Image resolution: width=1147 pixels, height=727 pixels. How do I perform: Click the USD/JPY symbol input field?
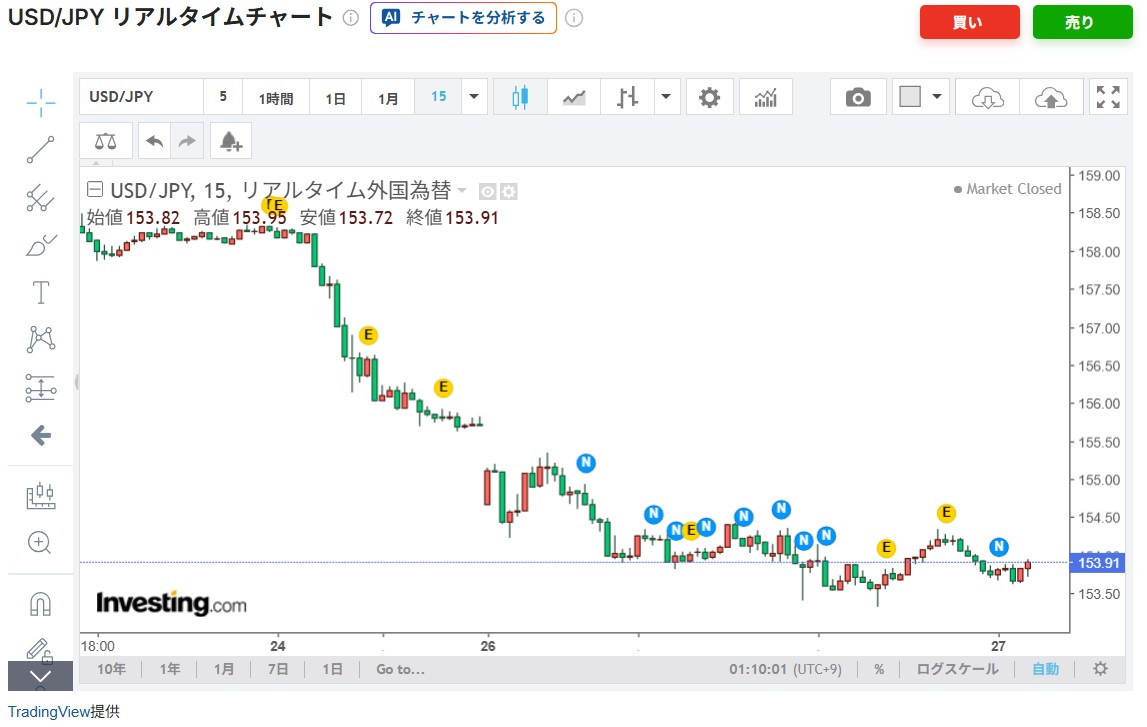(x=141, y=97)
